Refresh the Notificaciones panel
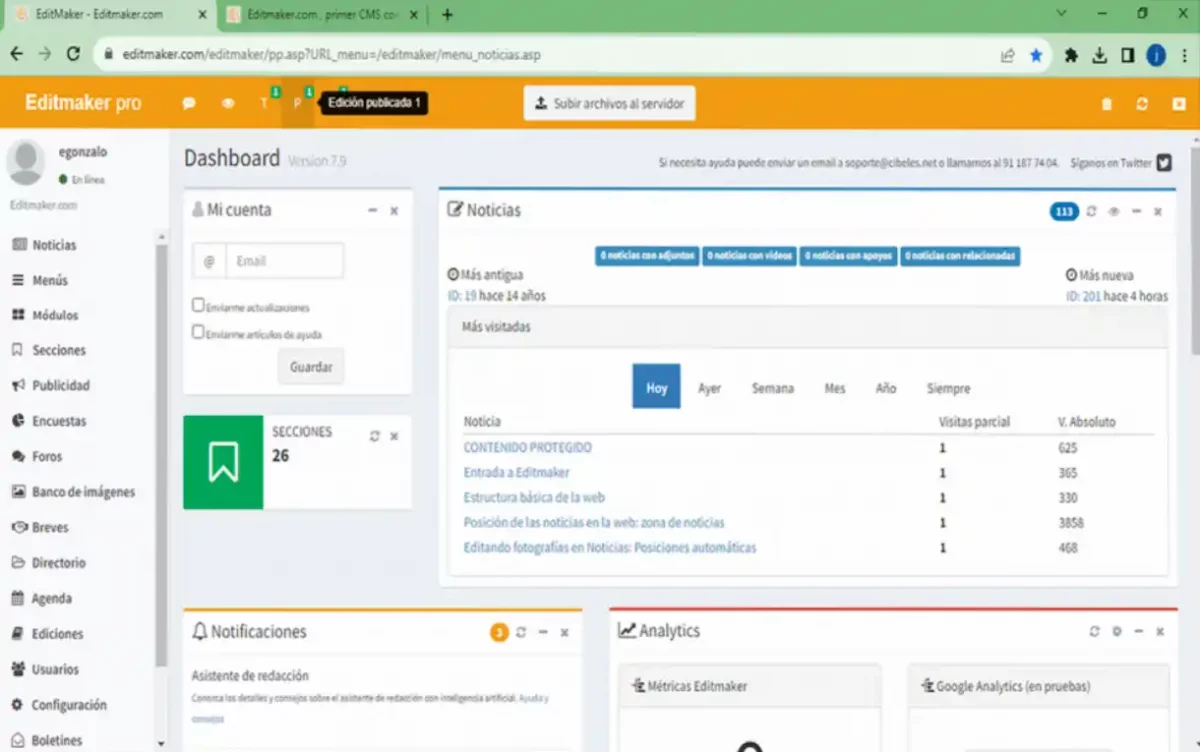This screenshot has height=752, width=1200. tap(521, 632)
